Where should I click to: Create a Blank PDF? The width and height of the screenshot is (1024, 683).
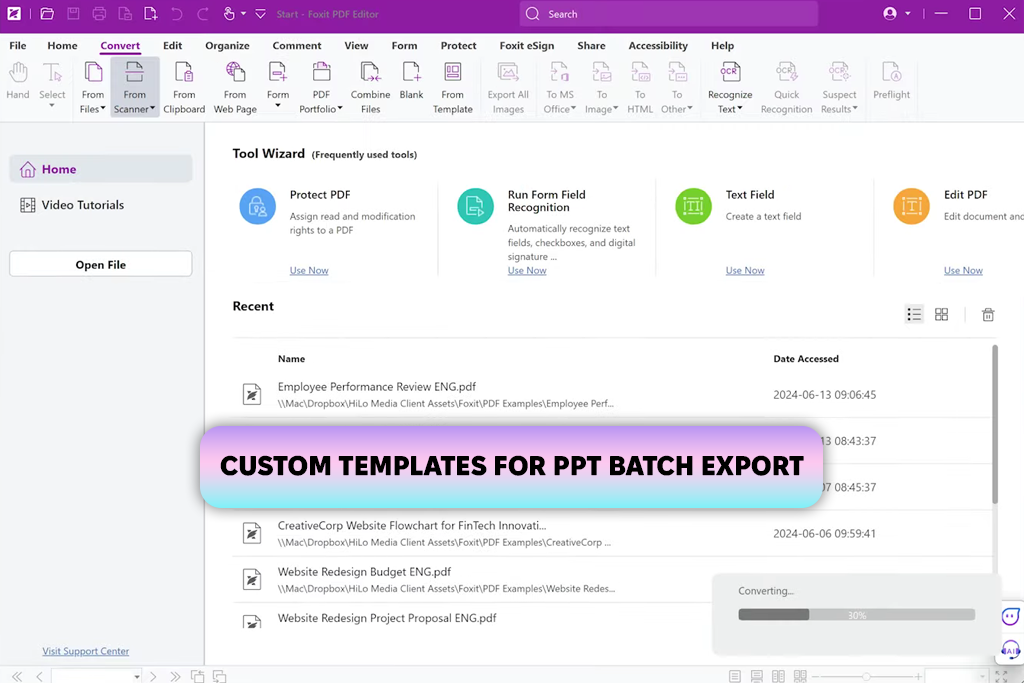pos(411,81)
